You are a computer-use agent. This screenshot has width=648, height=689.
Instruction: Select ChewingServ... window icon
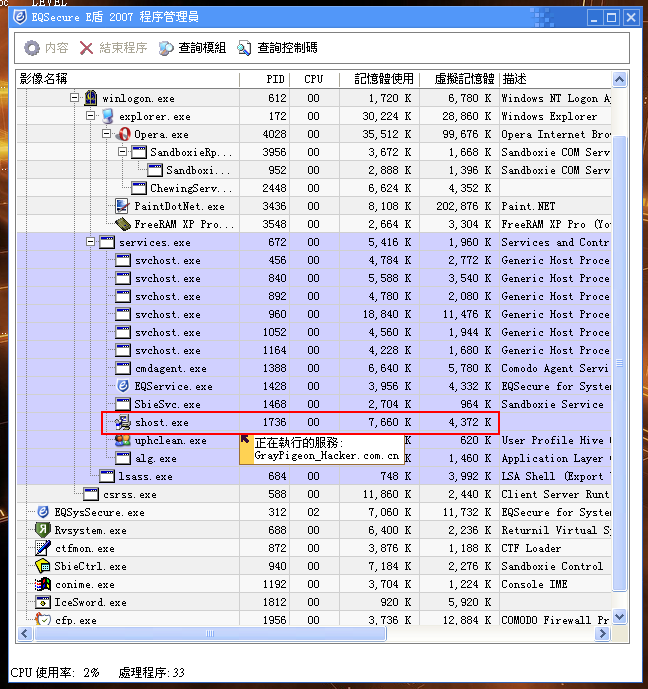click(x=139, y=188)
